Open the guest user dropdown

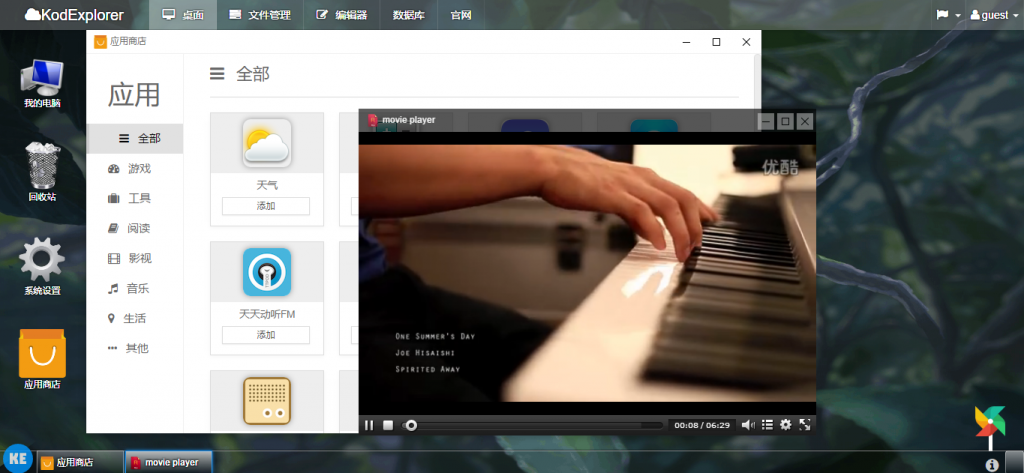pyautogui.click(x=995, y=15)
